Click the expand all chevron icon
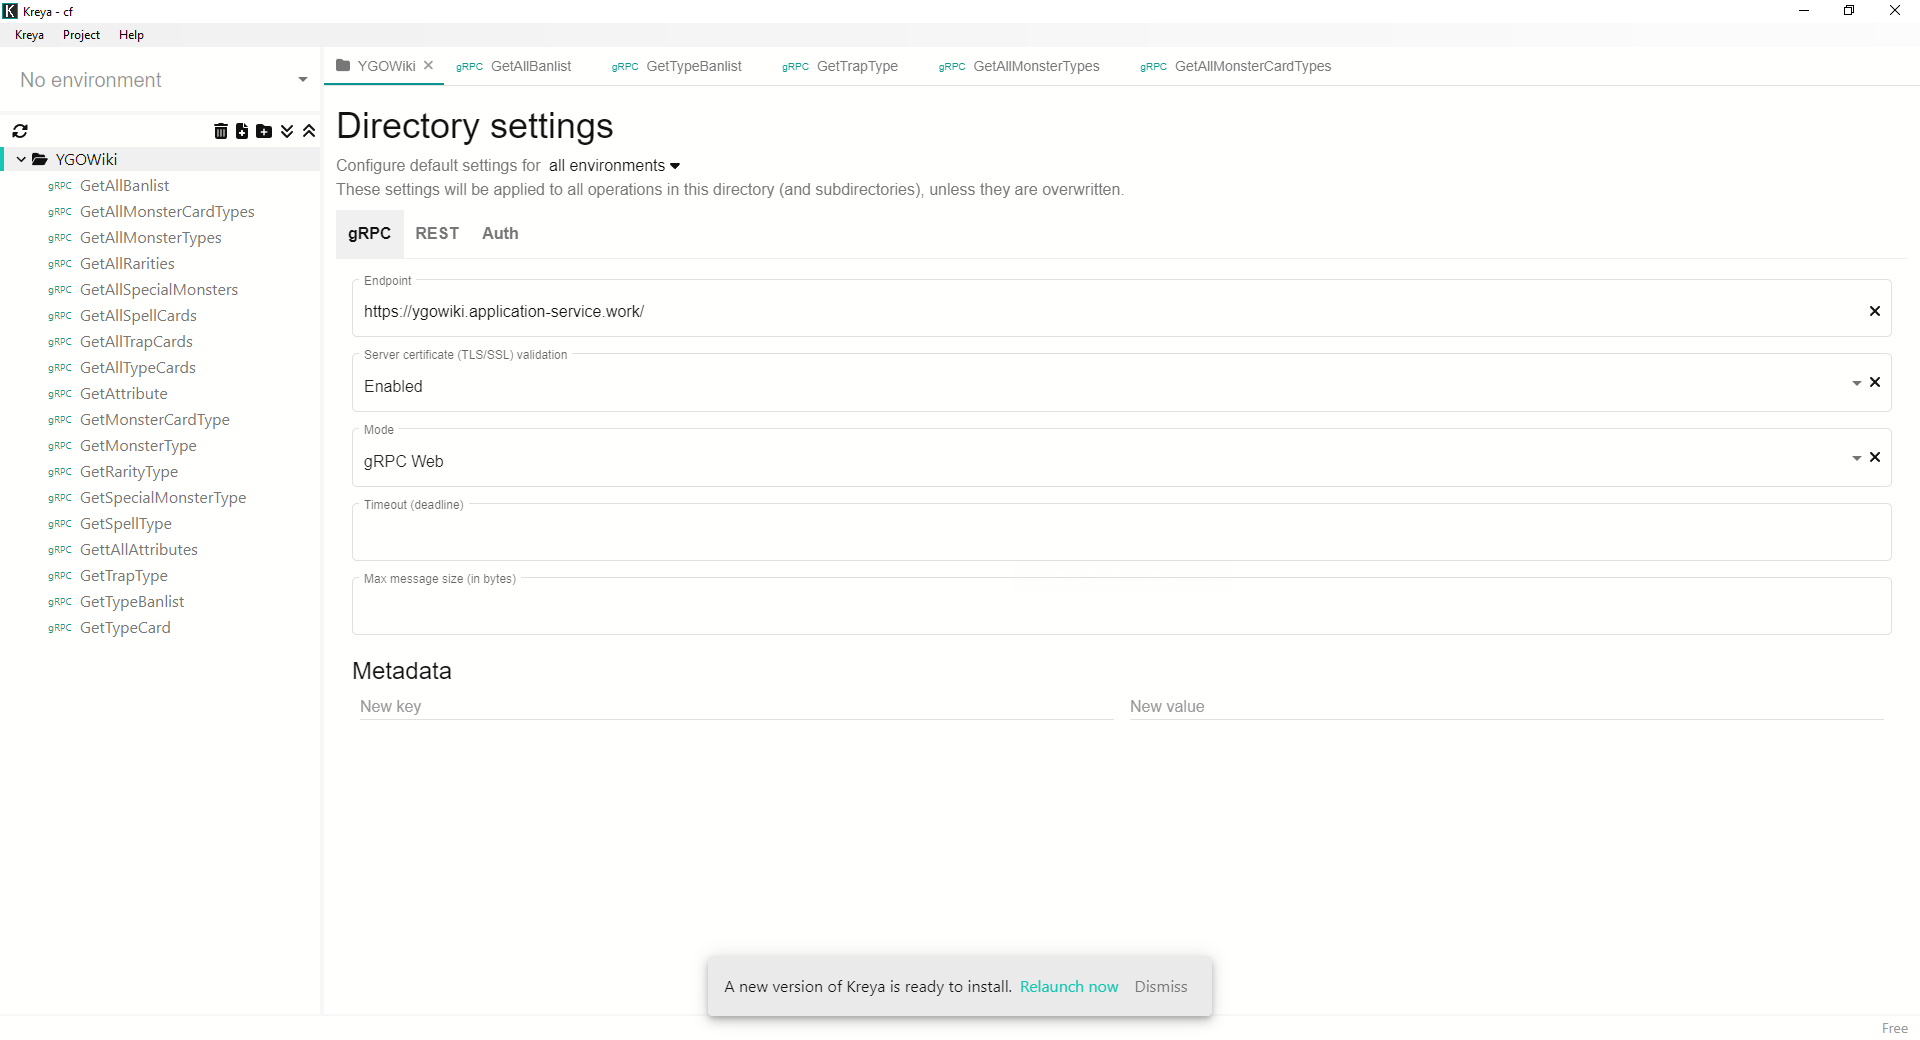The height and width of the screenshot is (1040, 1920). [287, 131]
